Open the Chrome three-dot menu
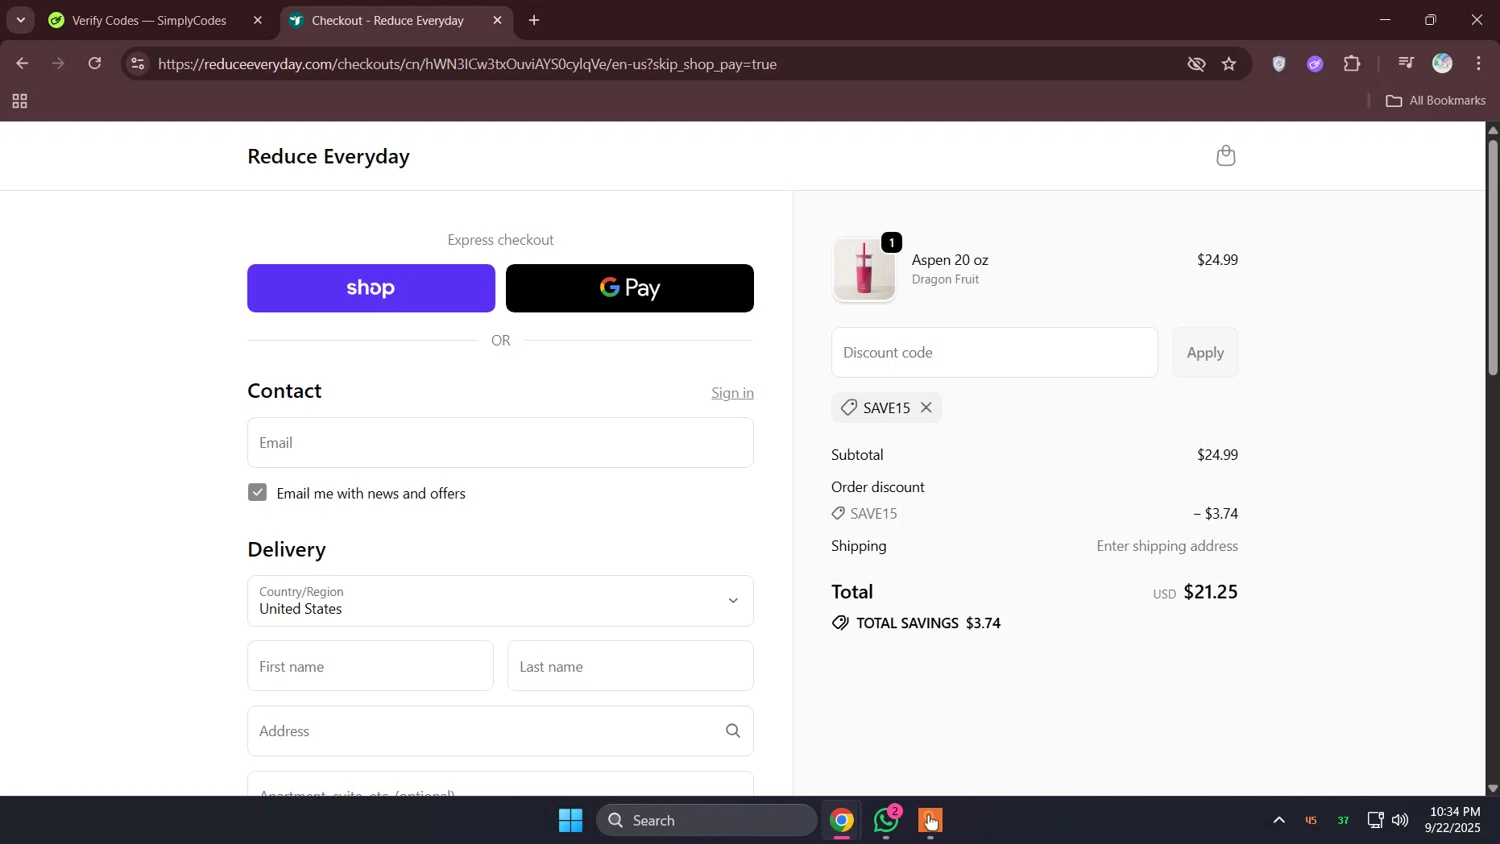The image size is (1500, 844). tap(1479, 64)
